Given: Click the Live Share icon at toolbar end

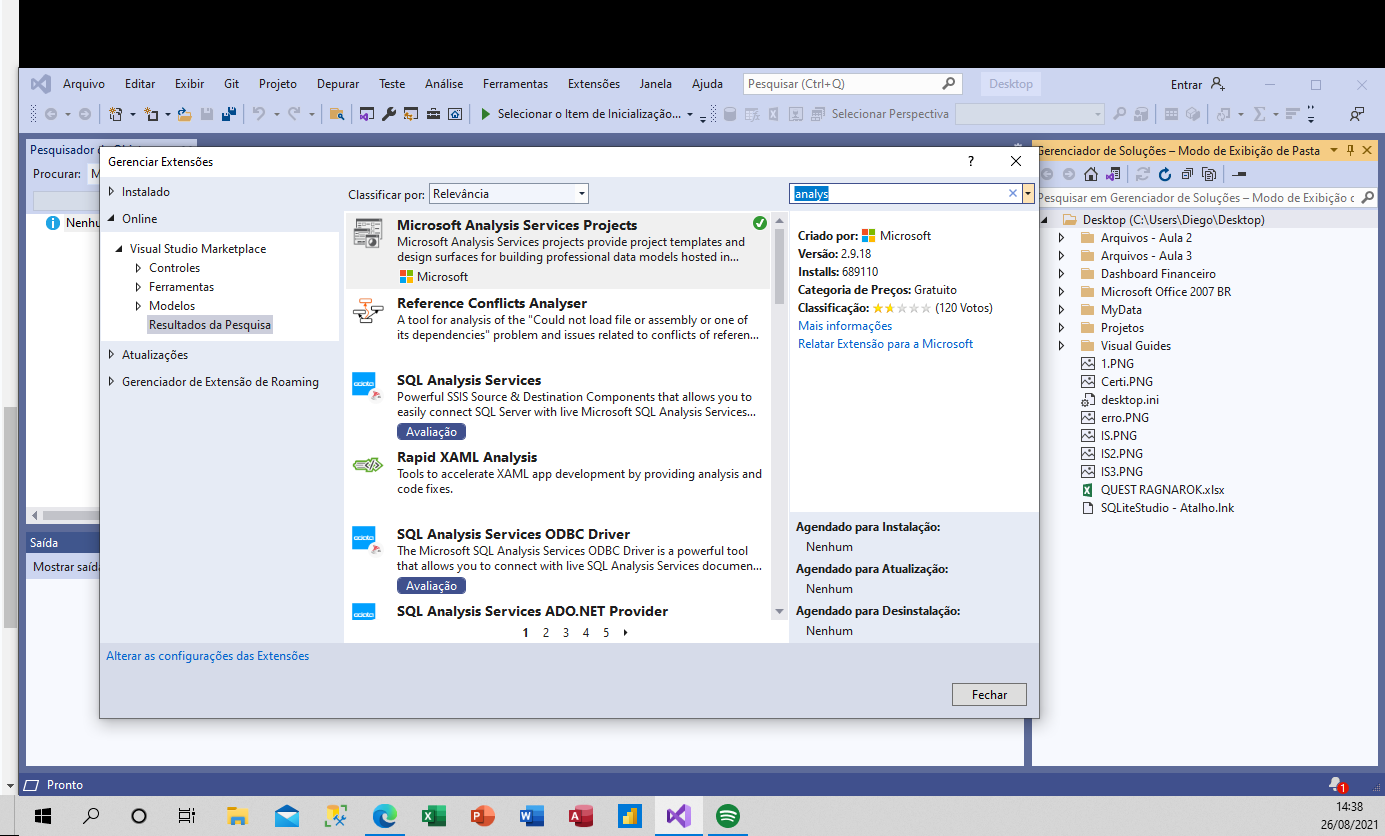Looking at the screenshot, I should [x=1356, y=114].
